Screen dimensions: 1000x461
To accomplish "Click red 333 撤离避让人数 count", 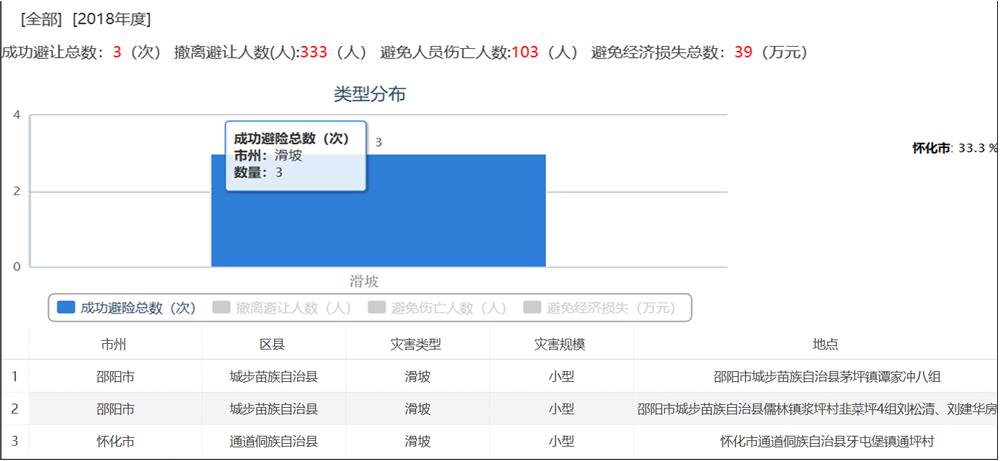I will (x=315, y=52).
